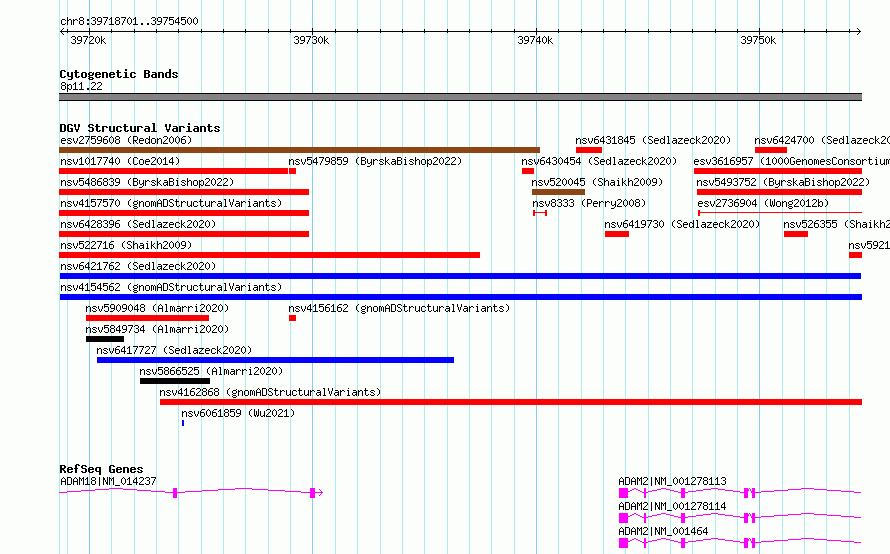Select nsv6419730 (Sedlazeck2020) label
This screenshot has height=554, width=890.
(x=682, y=224)
